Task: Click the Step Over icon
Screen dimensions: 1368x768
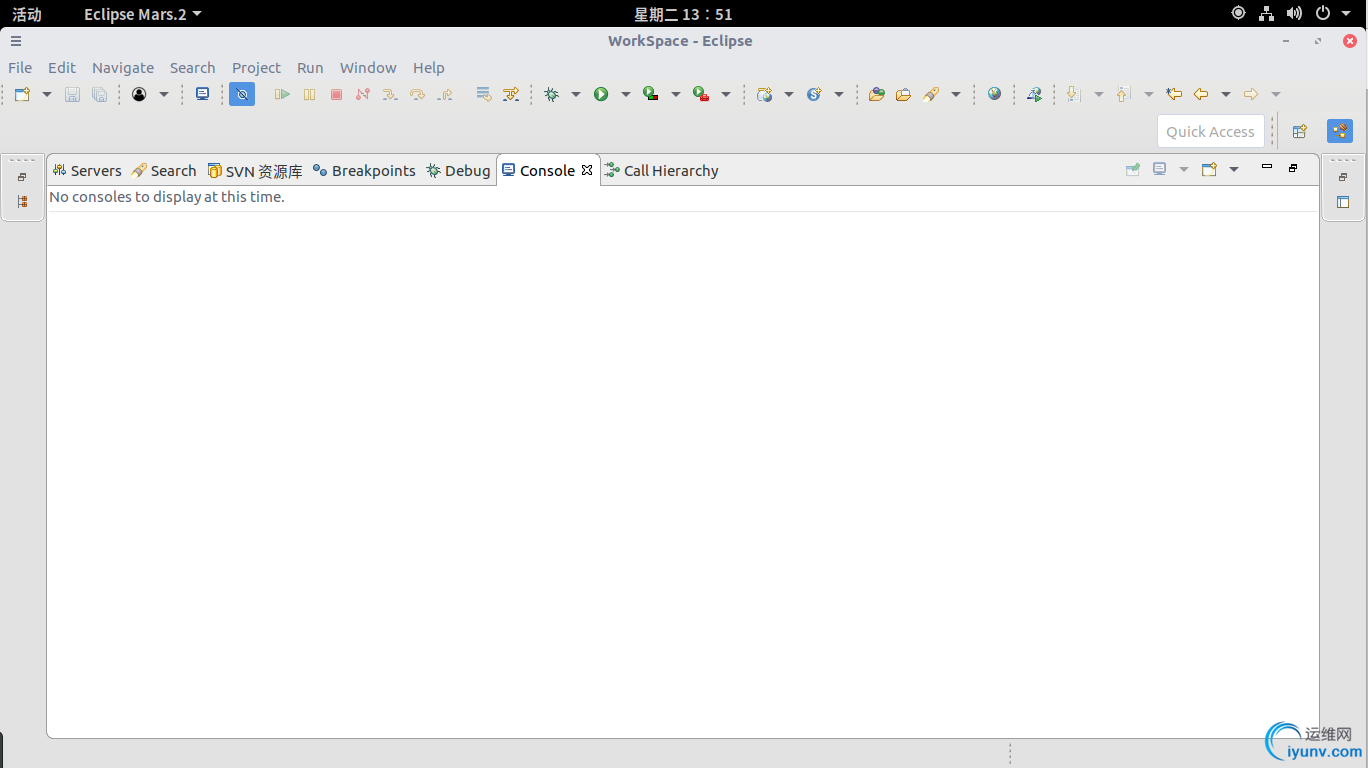Action: click(417, 94)
